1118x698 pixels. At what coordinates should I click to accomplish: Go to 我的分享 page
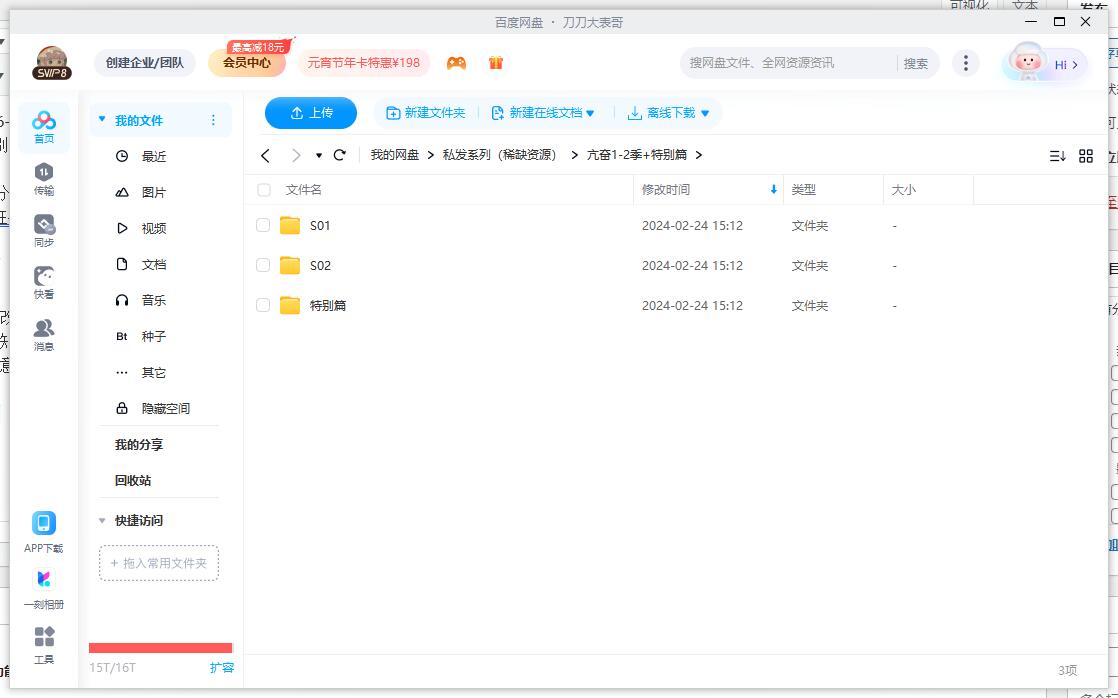click(138, 444)
